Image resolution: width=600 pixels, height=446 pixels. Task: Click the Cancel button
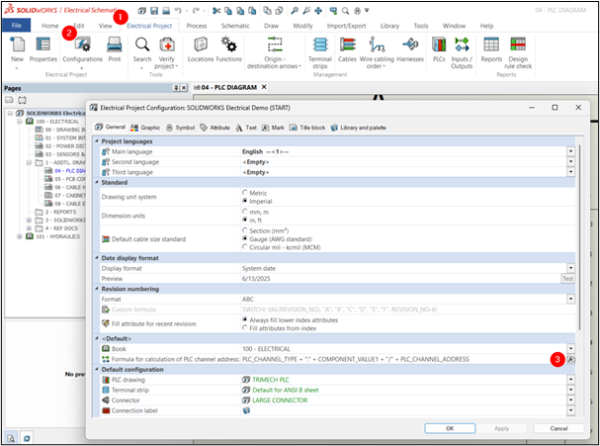click(559, 428)
